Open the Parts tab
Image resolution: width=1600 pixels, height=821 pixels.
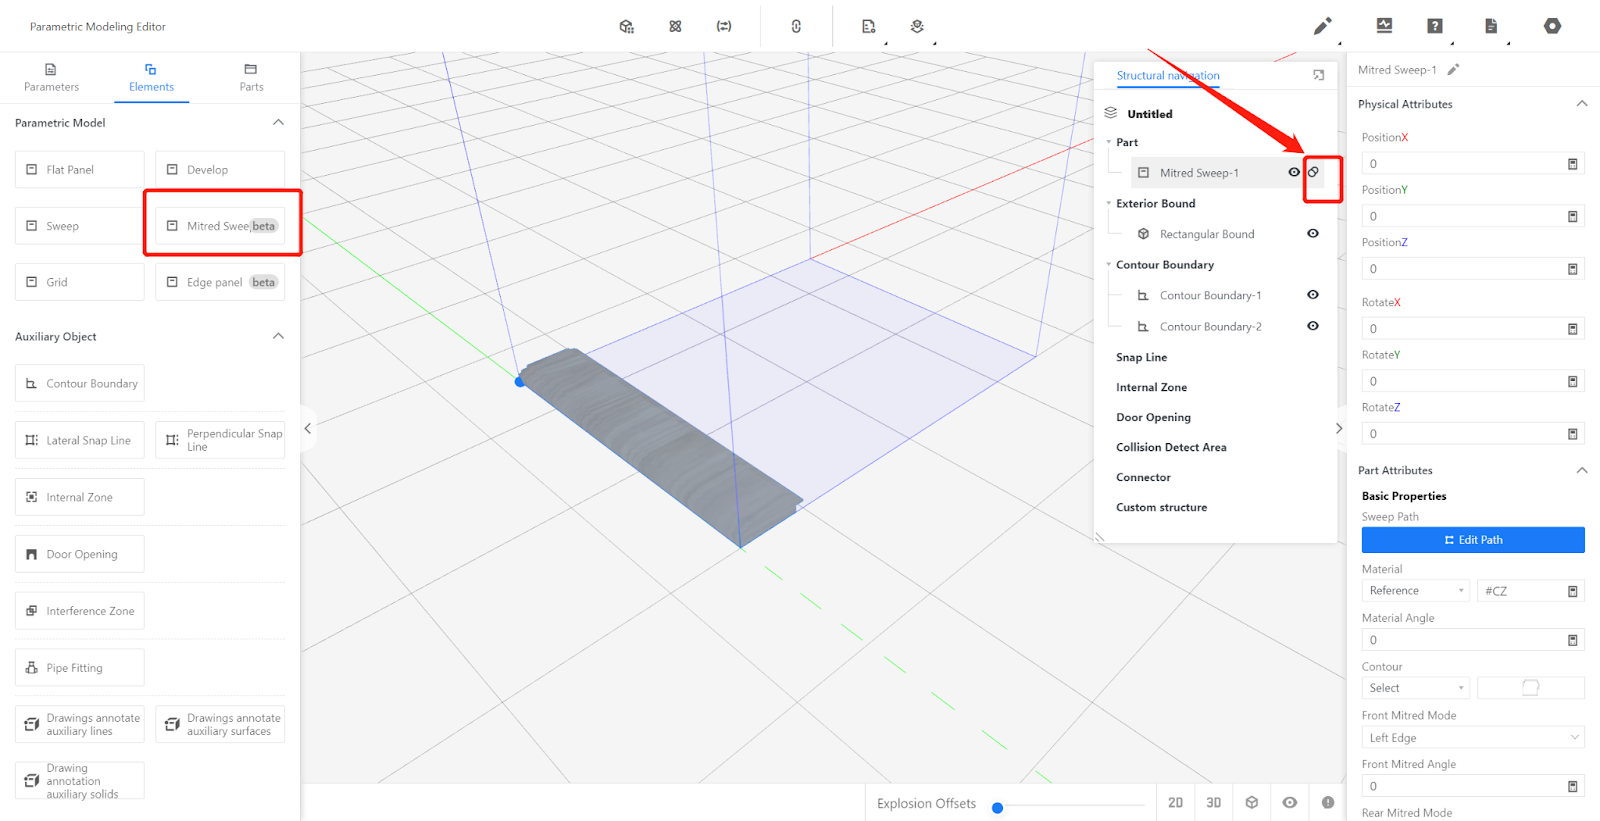coord(251,77)
